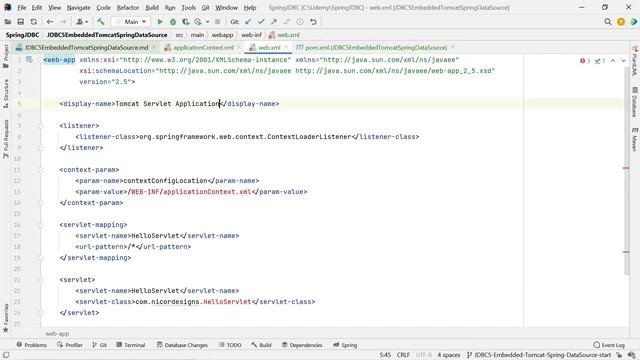Collapse servlet-mapping fold at line 16
The image size is (640, 360).
pyautogui.click(x=40, y=225)
